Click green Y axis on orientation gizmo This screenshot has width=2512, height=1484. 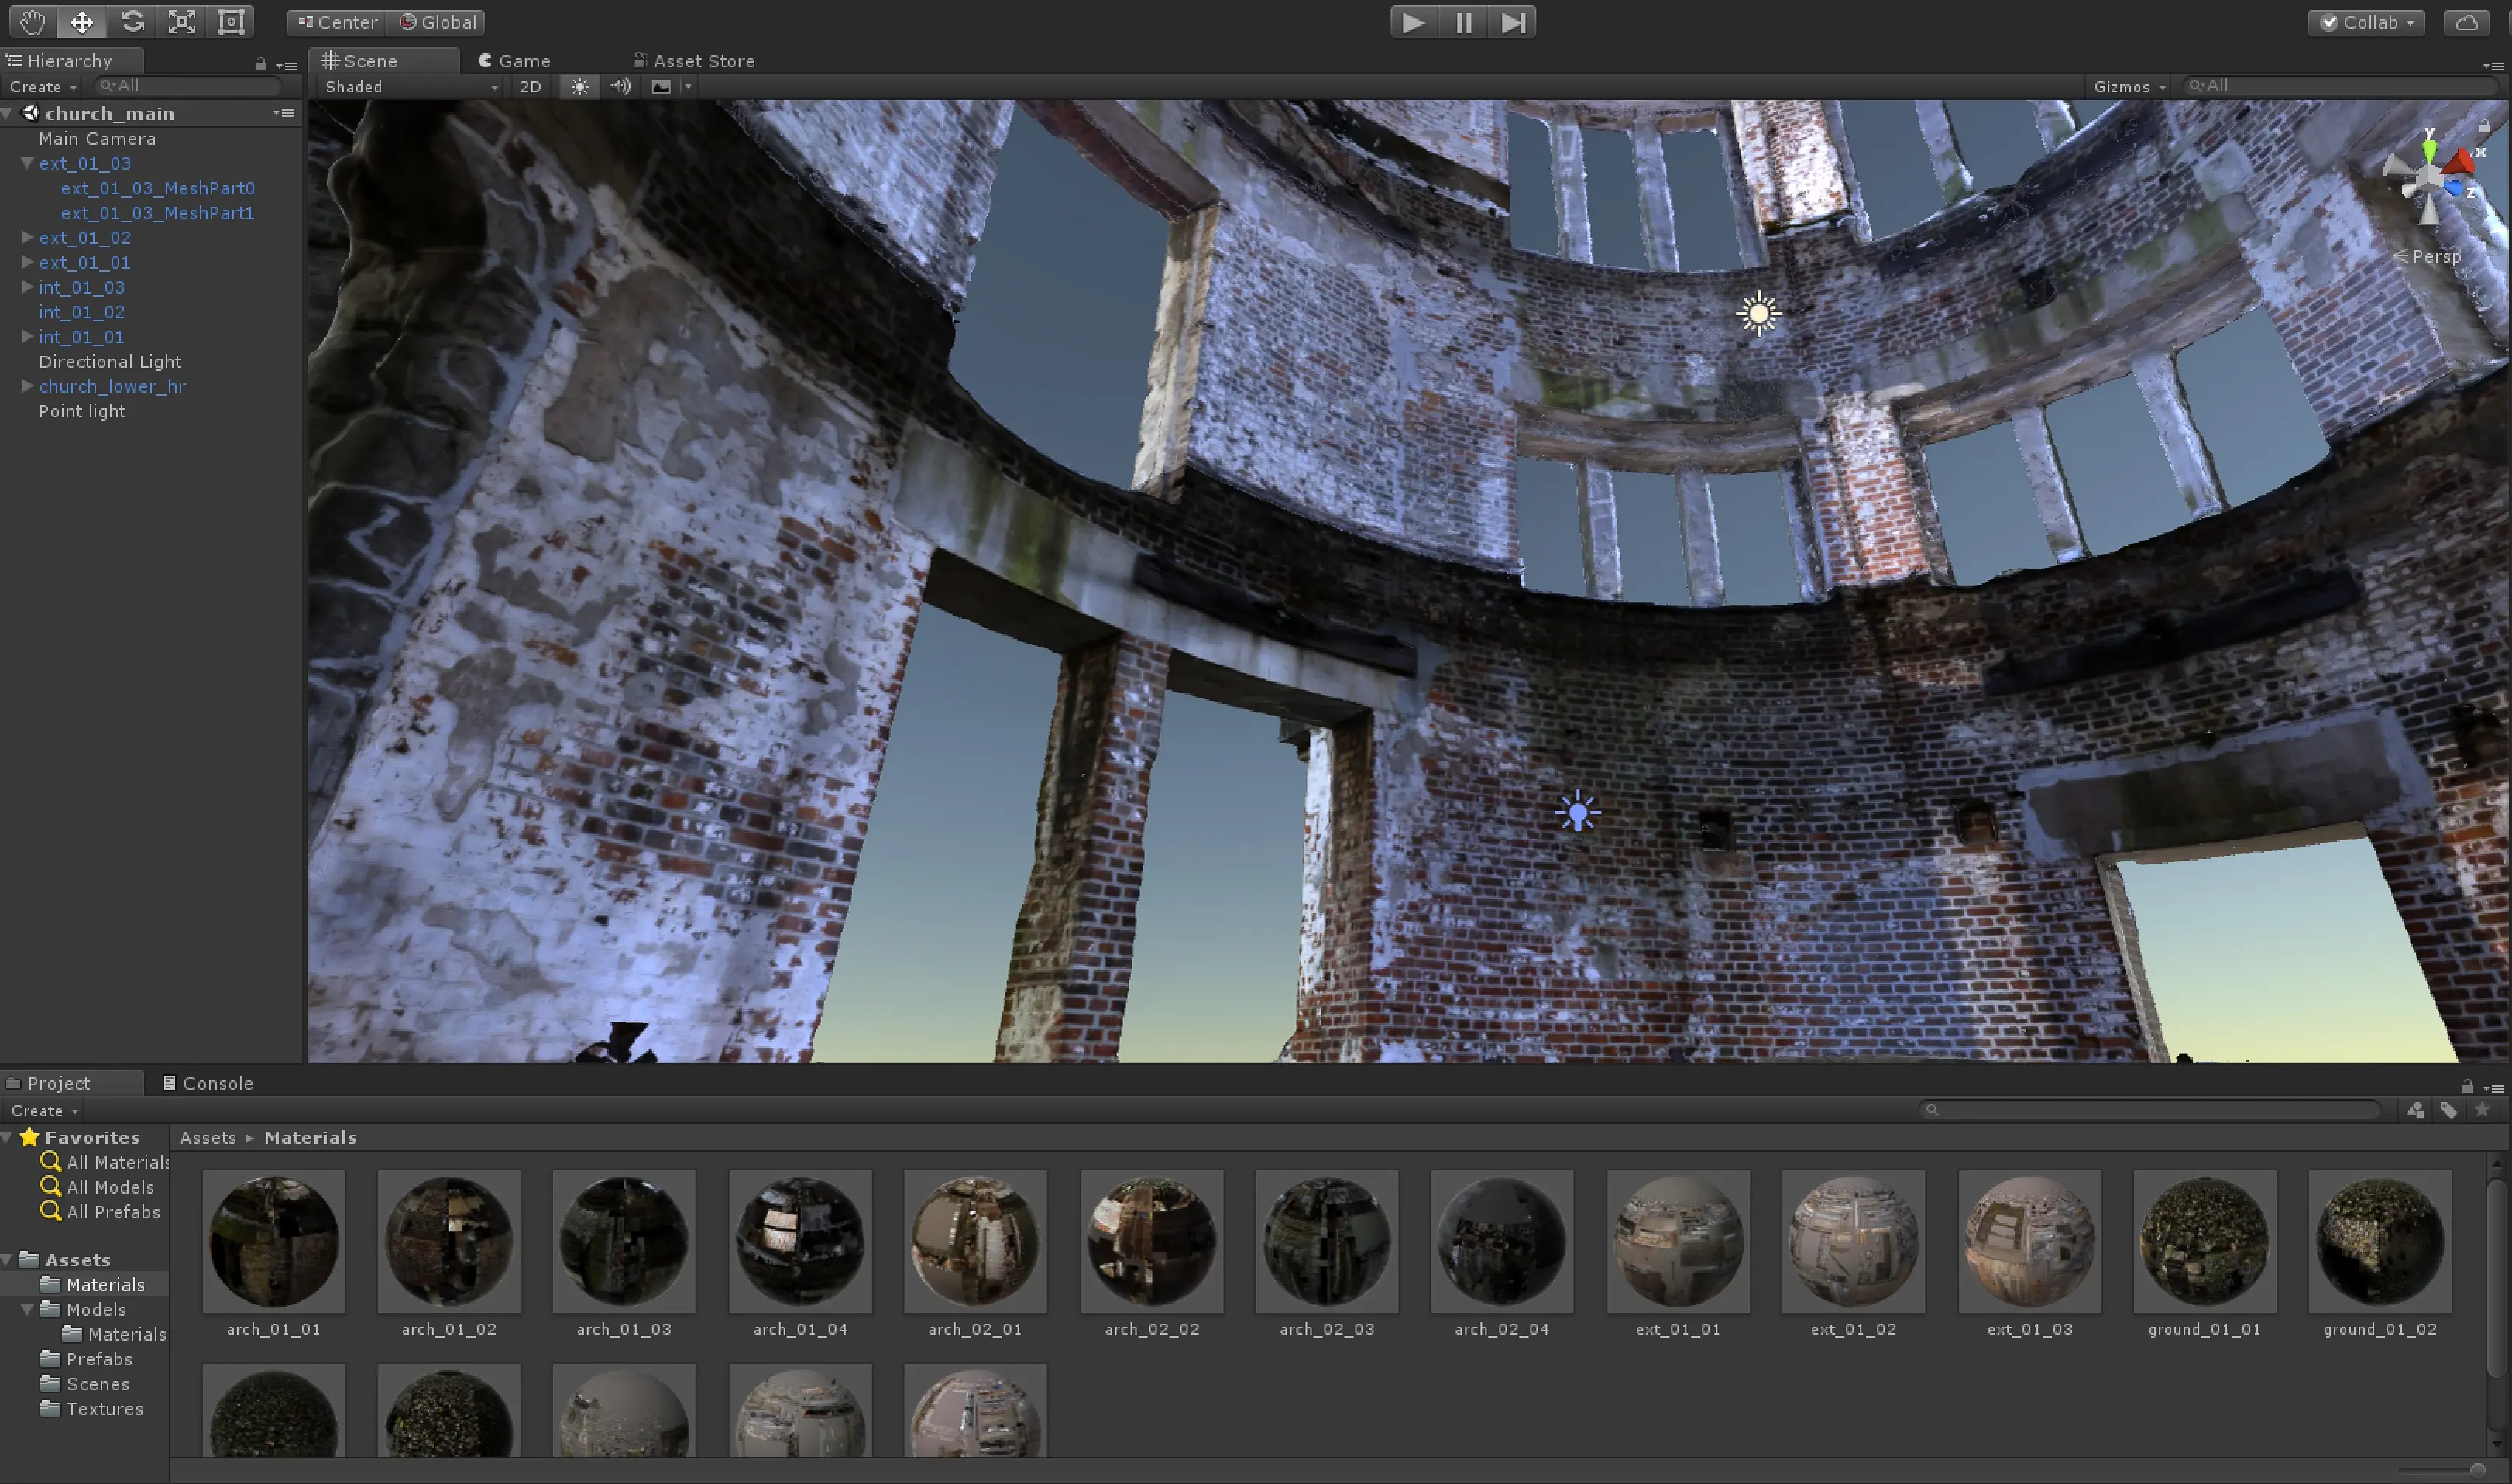(2429, 152)
